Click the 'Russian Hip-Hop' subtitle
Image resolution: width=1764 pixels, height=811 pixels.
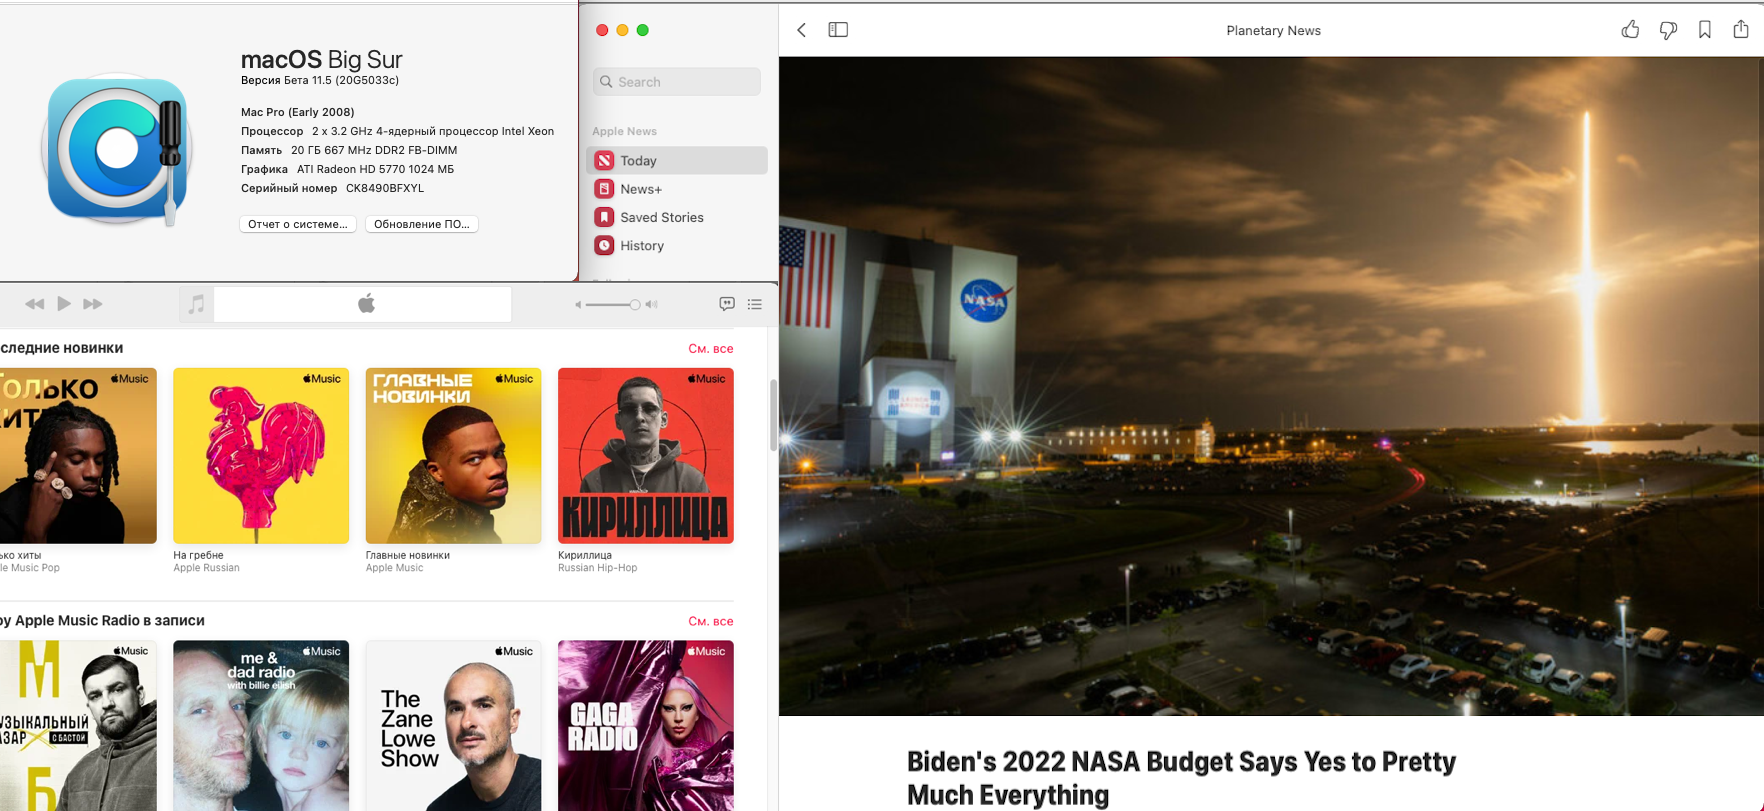click(x=598, y=568)
